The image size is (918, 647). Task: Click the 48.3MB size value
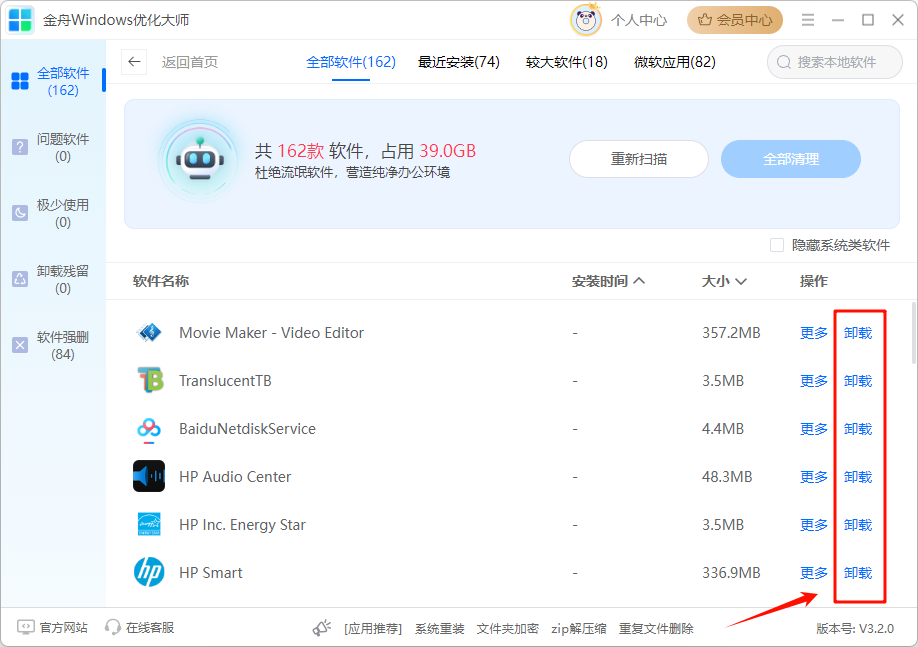pyautogui.click(x=727, y=477)
